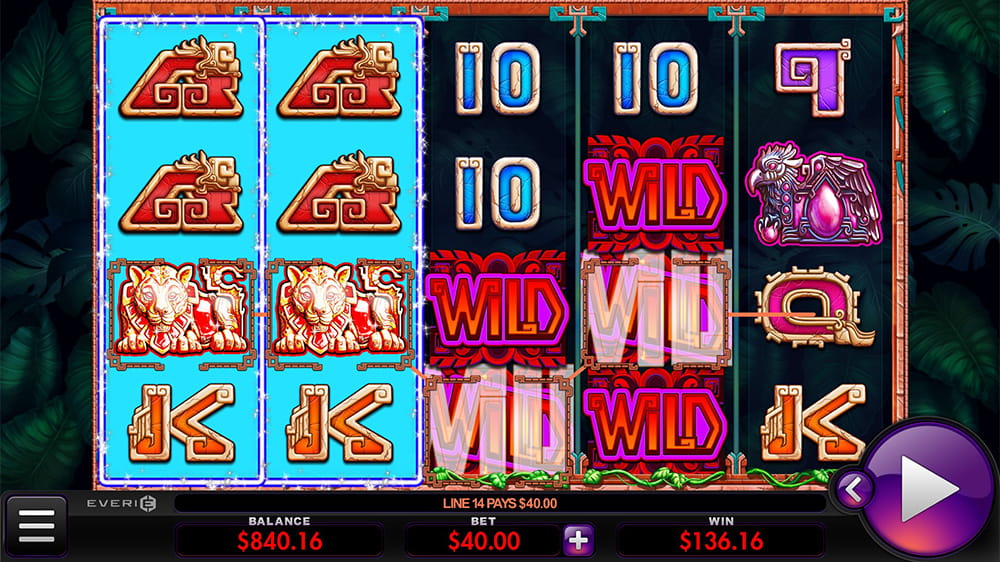1000x562 pixels.
Task: Select the orange K symbol in fifth reel
Action: (x=813, y=422)
